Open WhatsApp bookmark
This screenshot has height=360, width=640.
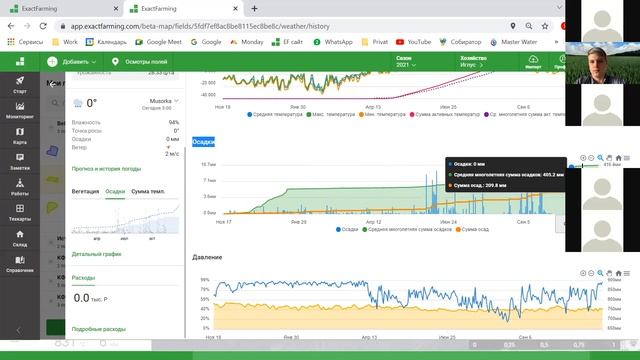coord(333,42)
